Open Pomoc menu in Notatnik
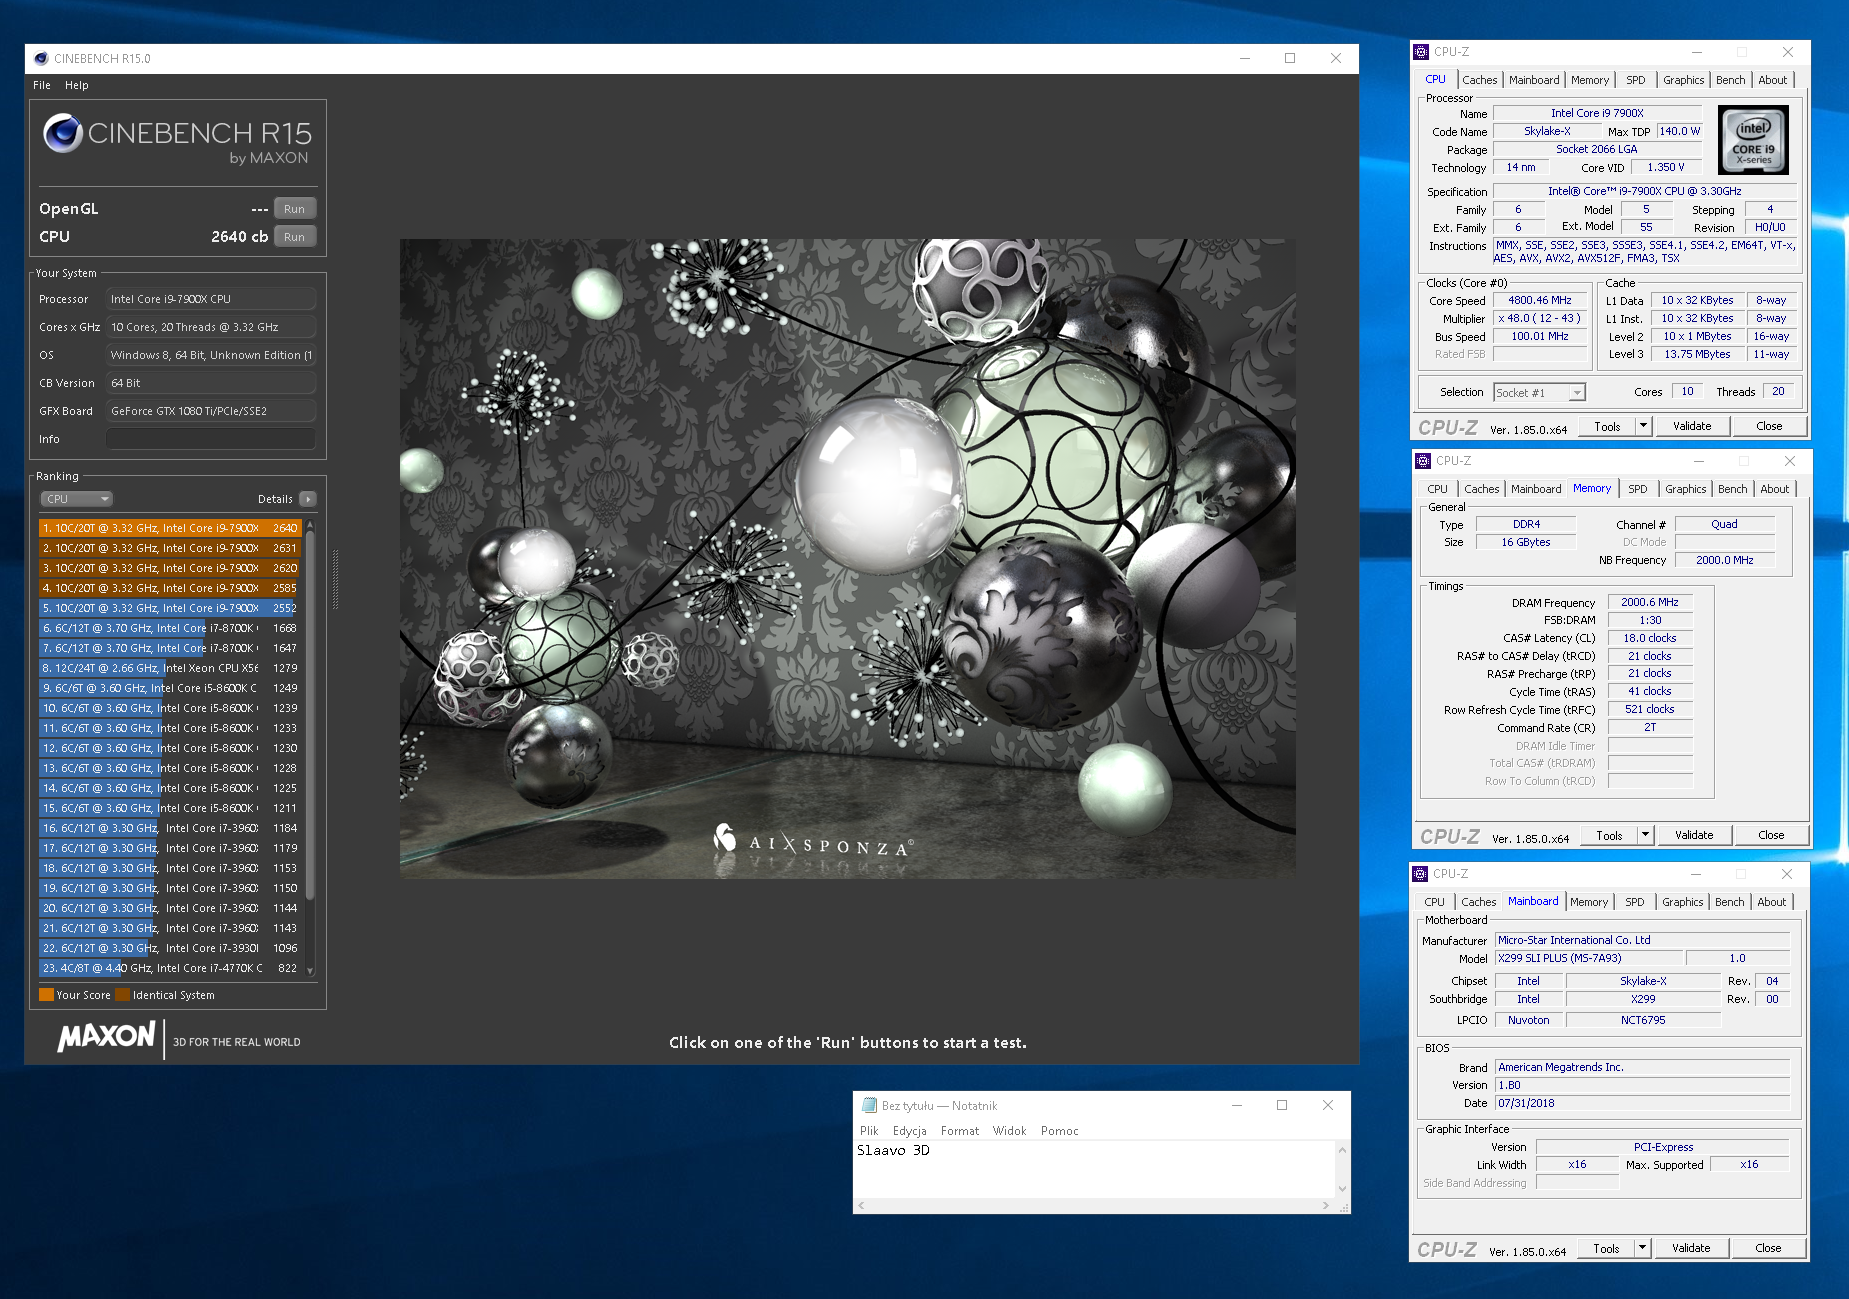1849x1299 pixels. click(x=1060, y=1131)
